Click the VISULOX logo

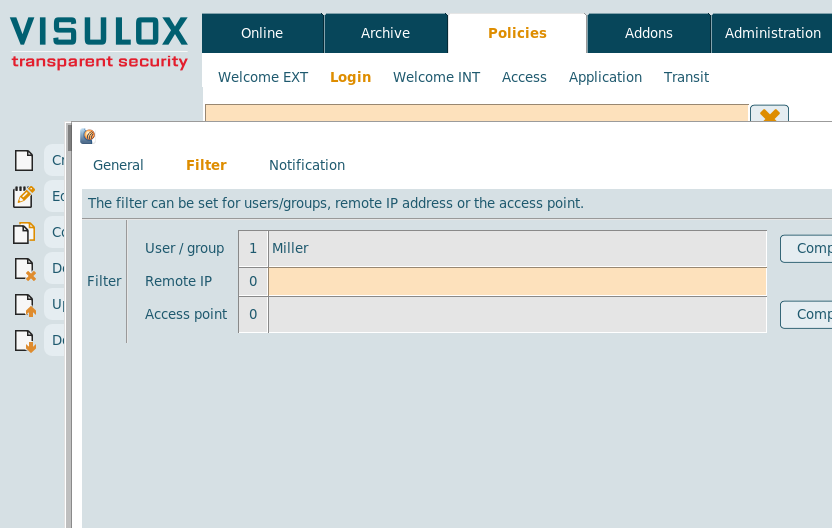(99, 42)
